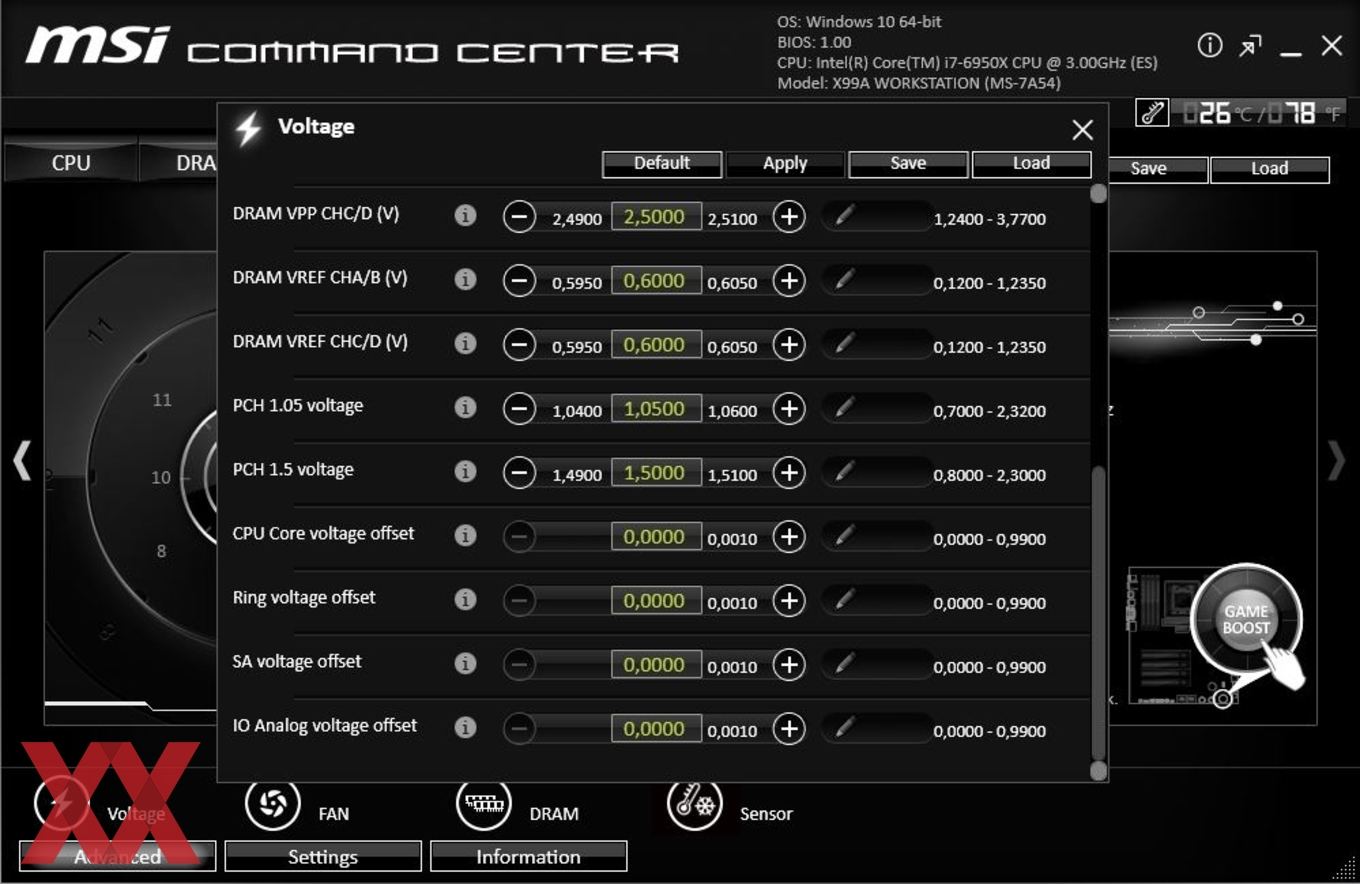The width and height of the screenshot is (1360, 884).
Task: Open the about info icon in title bar
Action: tap(1210, 45)
